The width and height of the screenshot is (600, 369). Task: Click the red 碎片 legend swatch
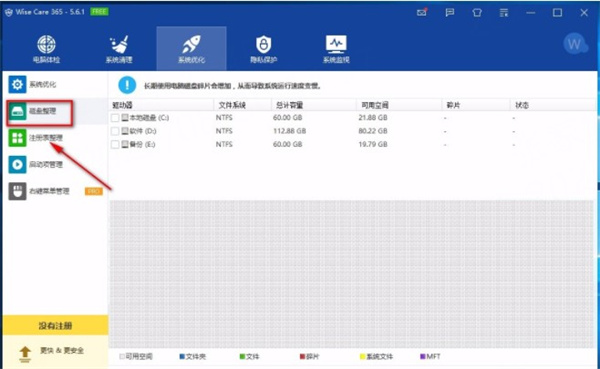pyautogui.click(x=302, y=357)
